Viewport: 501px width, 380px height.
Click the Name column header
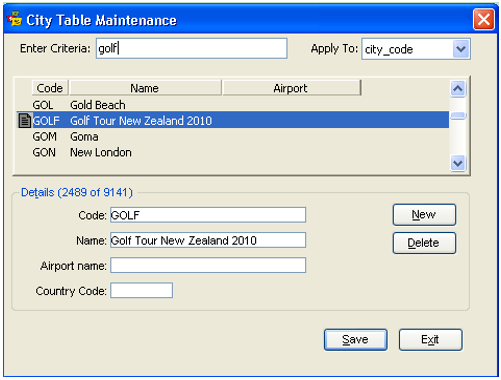tap(145, 88)
